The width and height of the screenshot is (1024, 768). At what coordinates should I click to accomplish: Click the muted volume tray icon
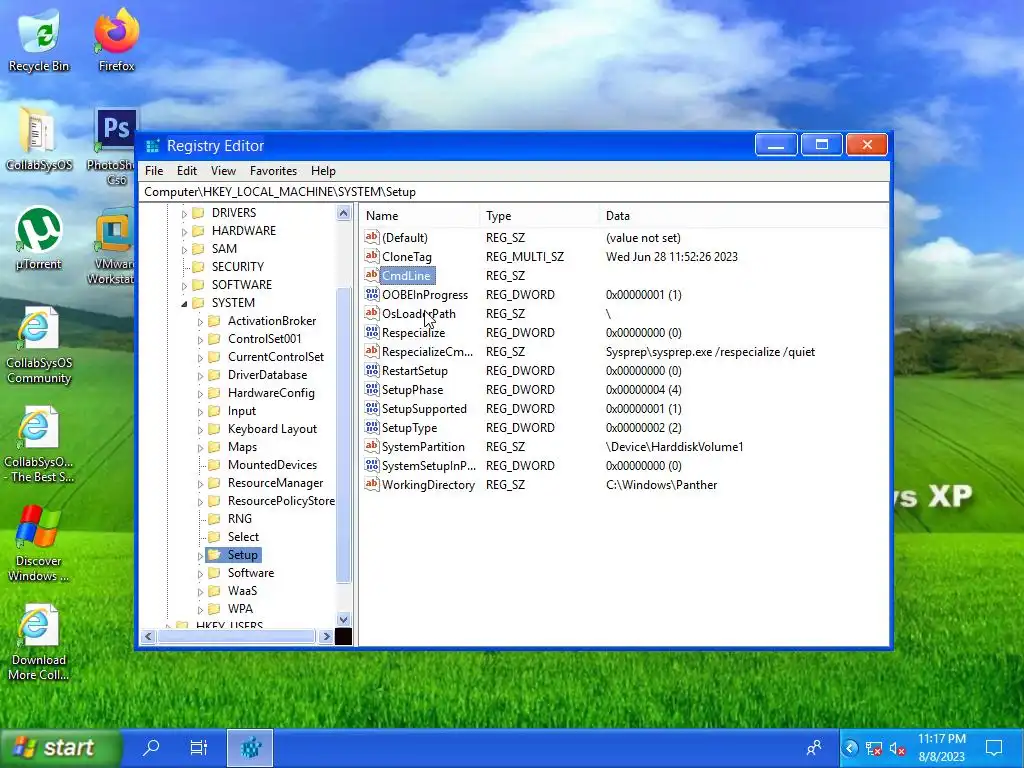coord(897,748)
